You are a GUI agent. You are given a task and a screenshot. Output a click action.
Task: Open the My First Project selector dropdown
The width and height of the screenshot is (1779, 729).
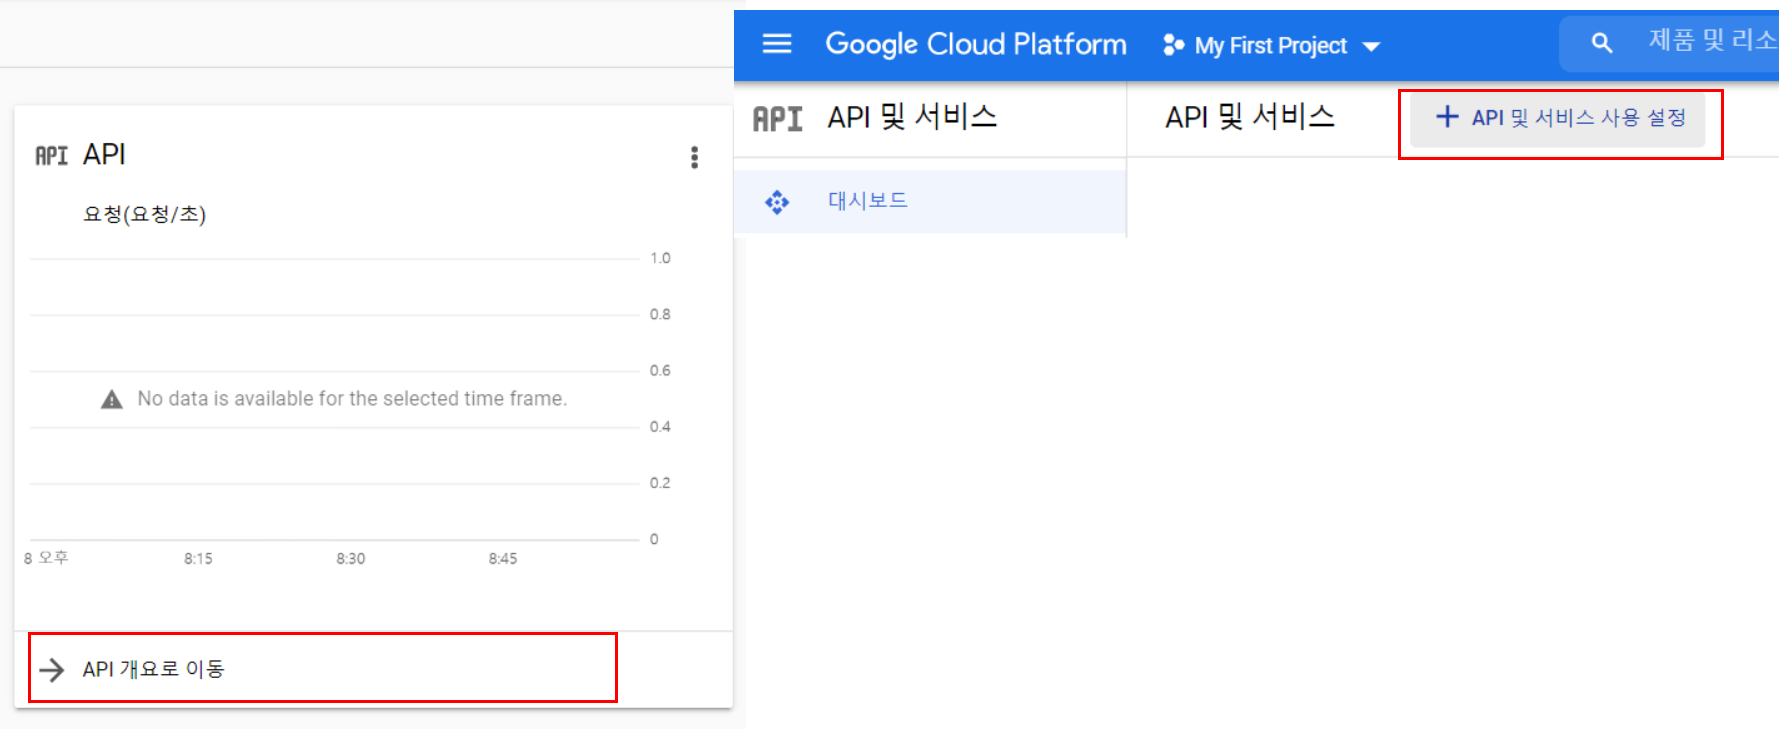(x=1272, y=46)
